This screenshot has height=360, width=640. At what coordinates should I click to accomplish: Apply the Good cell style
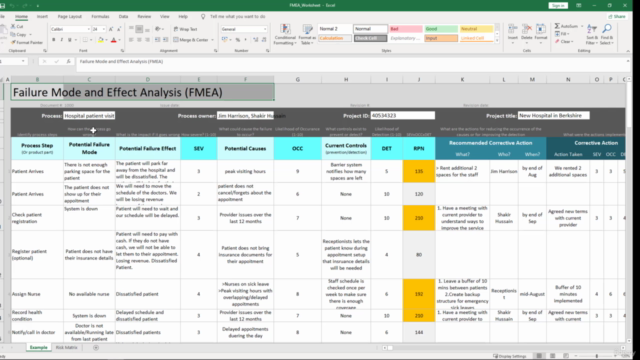click(x=441, y=29)
